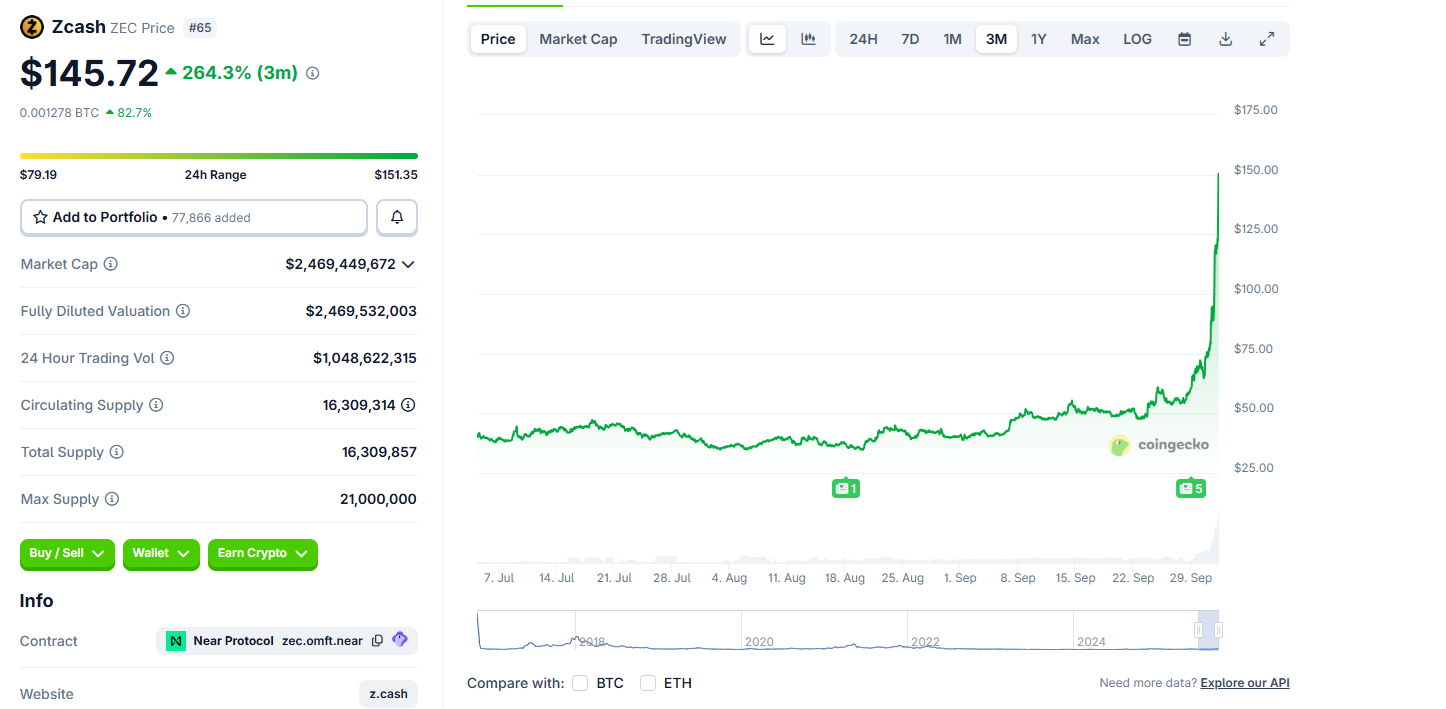Open the Buy / Sell dropdown

(x=67, y=554)
